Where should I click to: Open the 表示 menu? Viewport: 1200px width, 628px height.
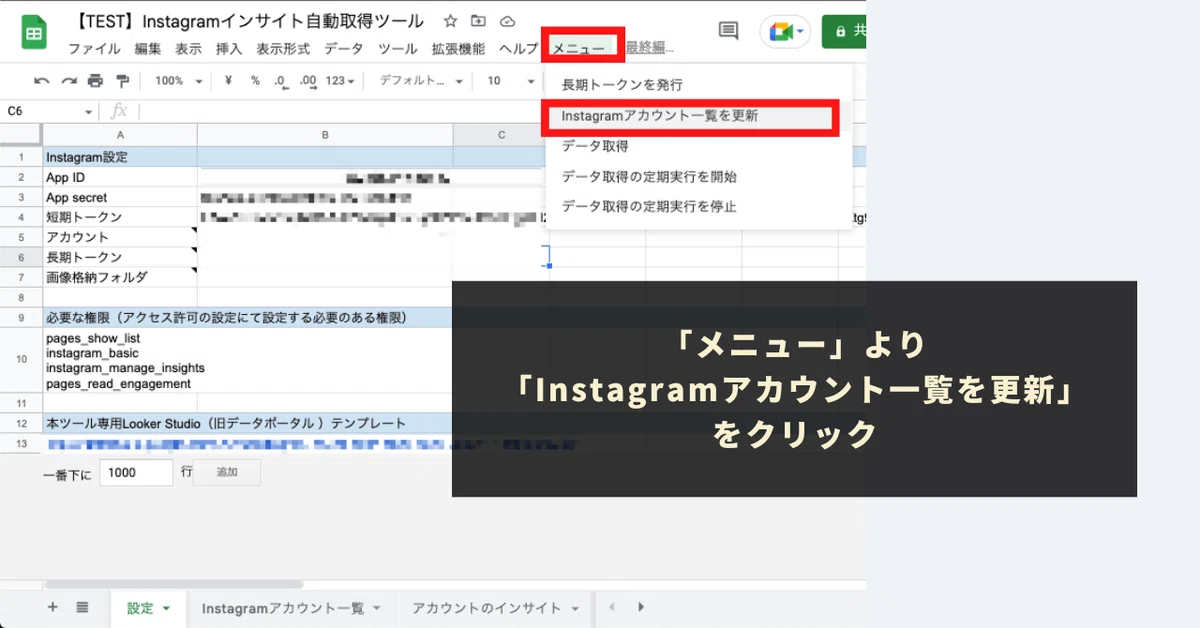coord(188,49)
